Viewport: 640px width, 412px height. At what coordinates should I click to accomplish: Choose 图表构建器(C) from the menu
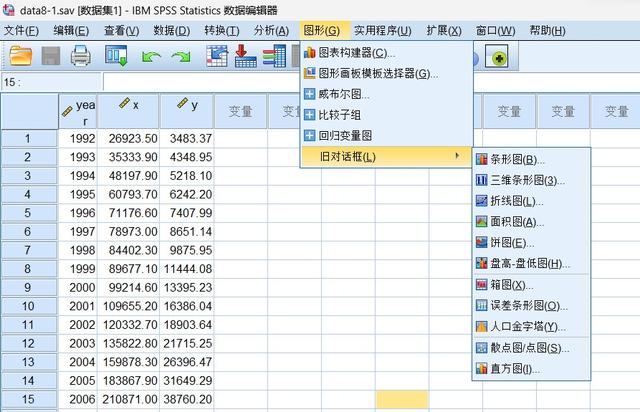386,53
